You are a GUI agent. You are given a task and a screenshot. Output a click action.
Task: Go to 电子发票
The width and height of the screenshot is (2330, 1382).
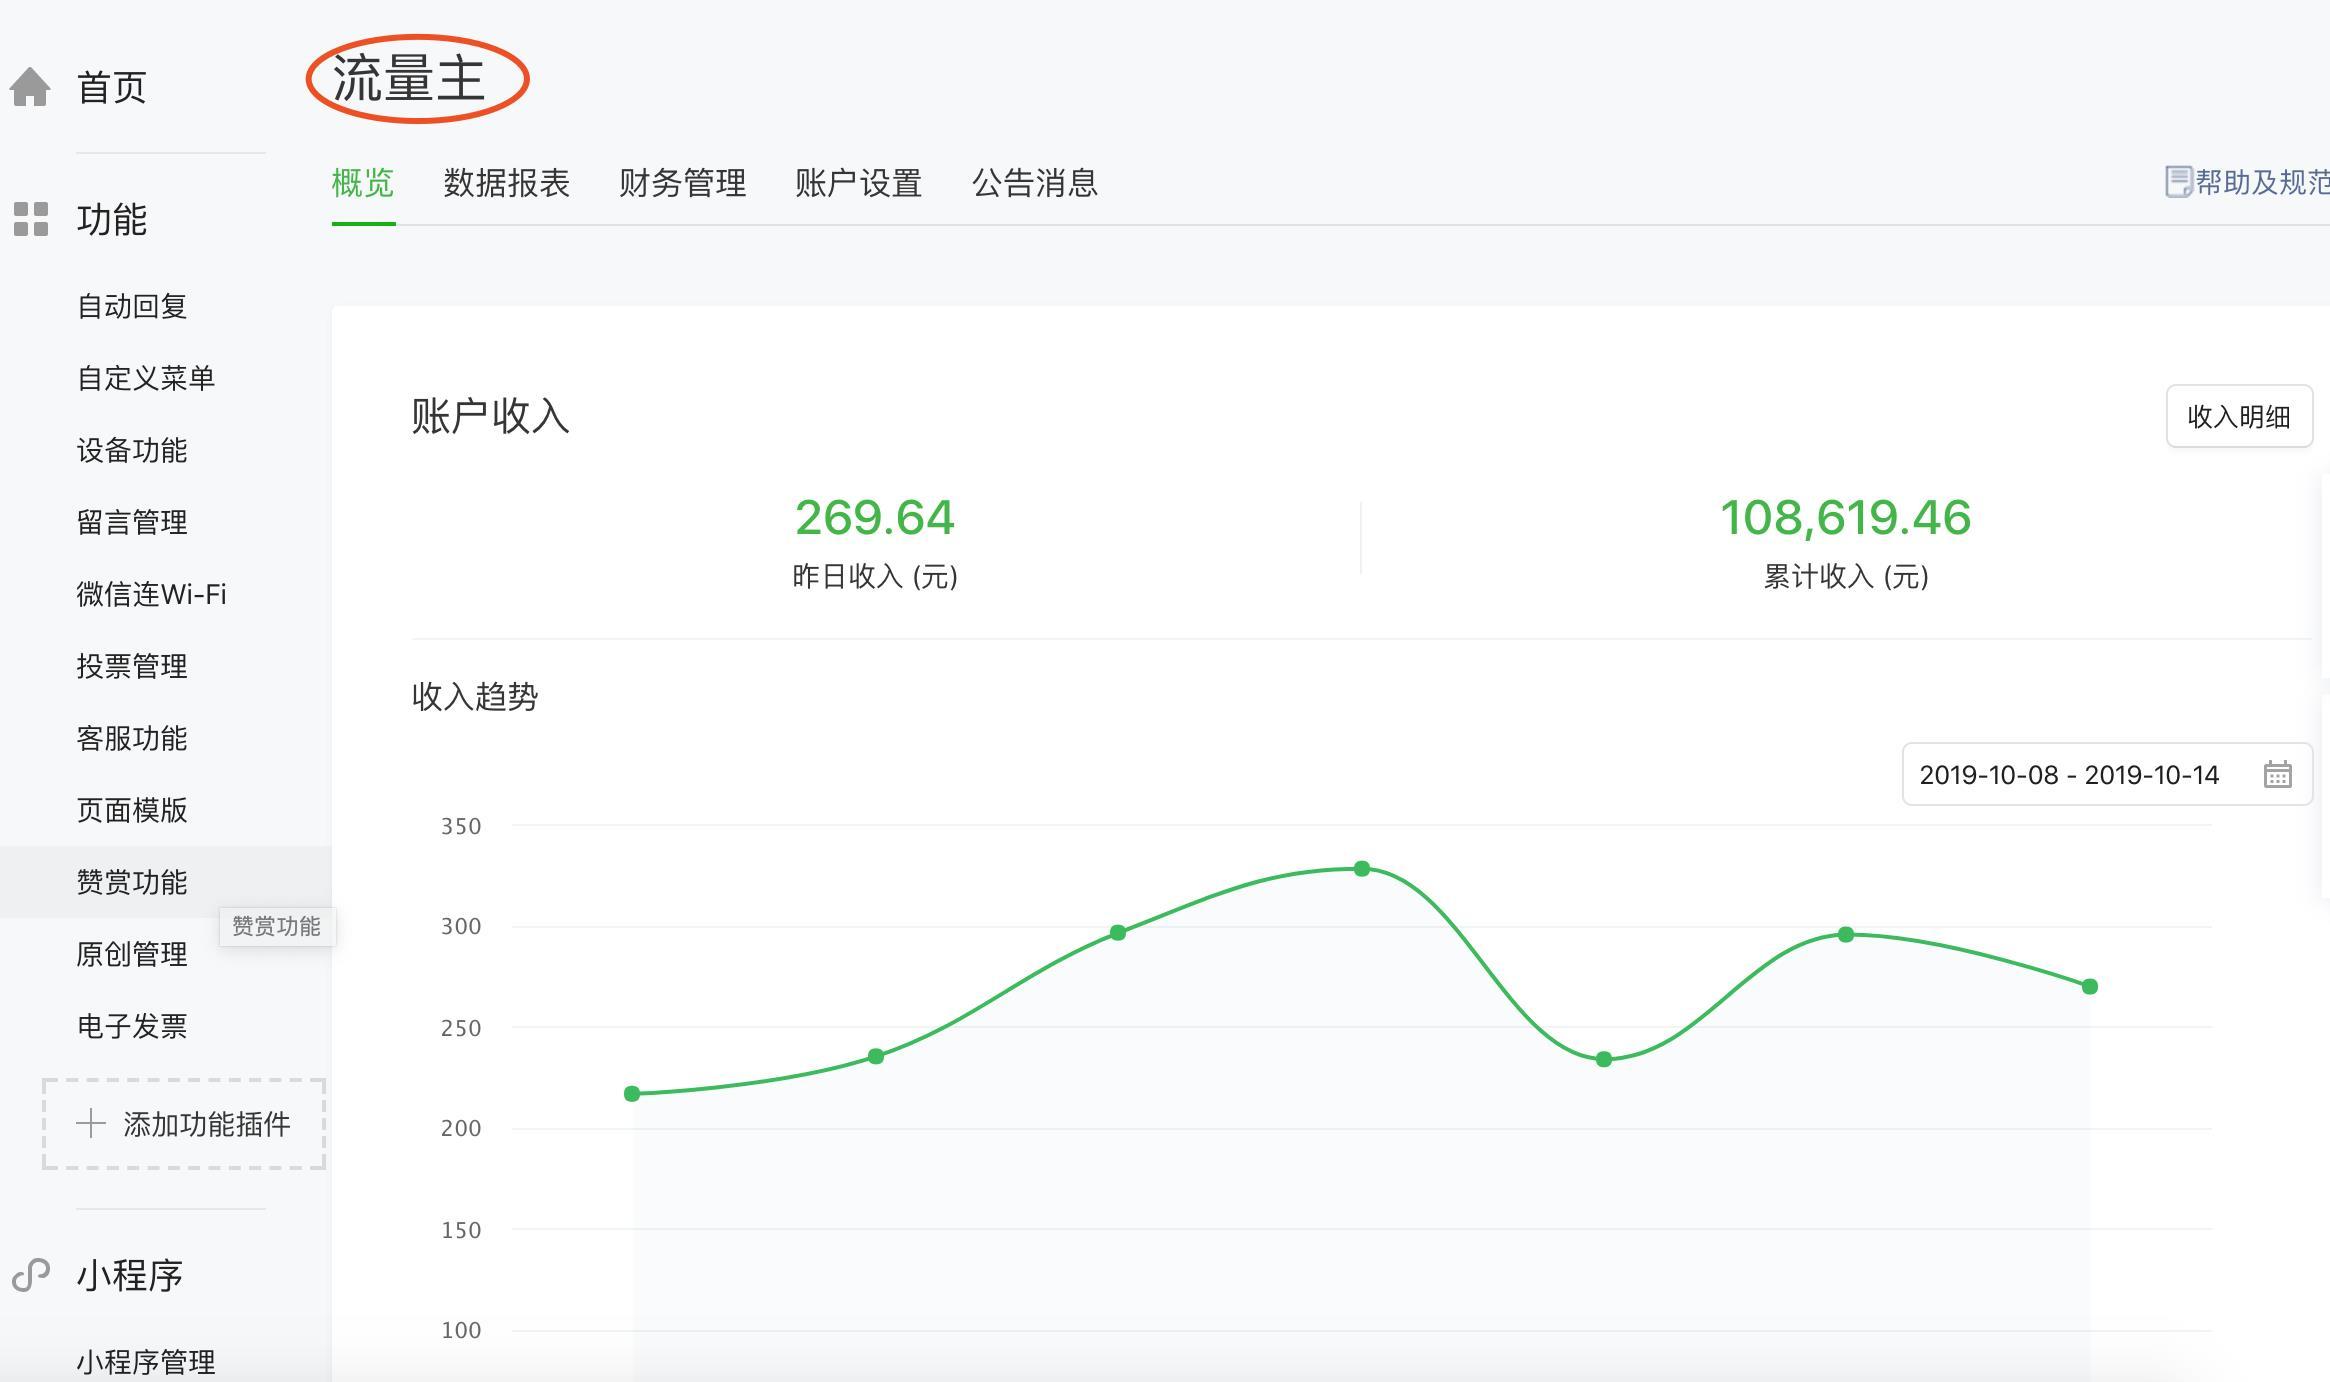132,1026
